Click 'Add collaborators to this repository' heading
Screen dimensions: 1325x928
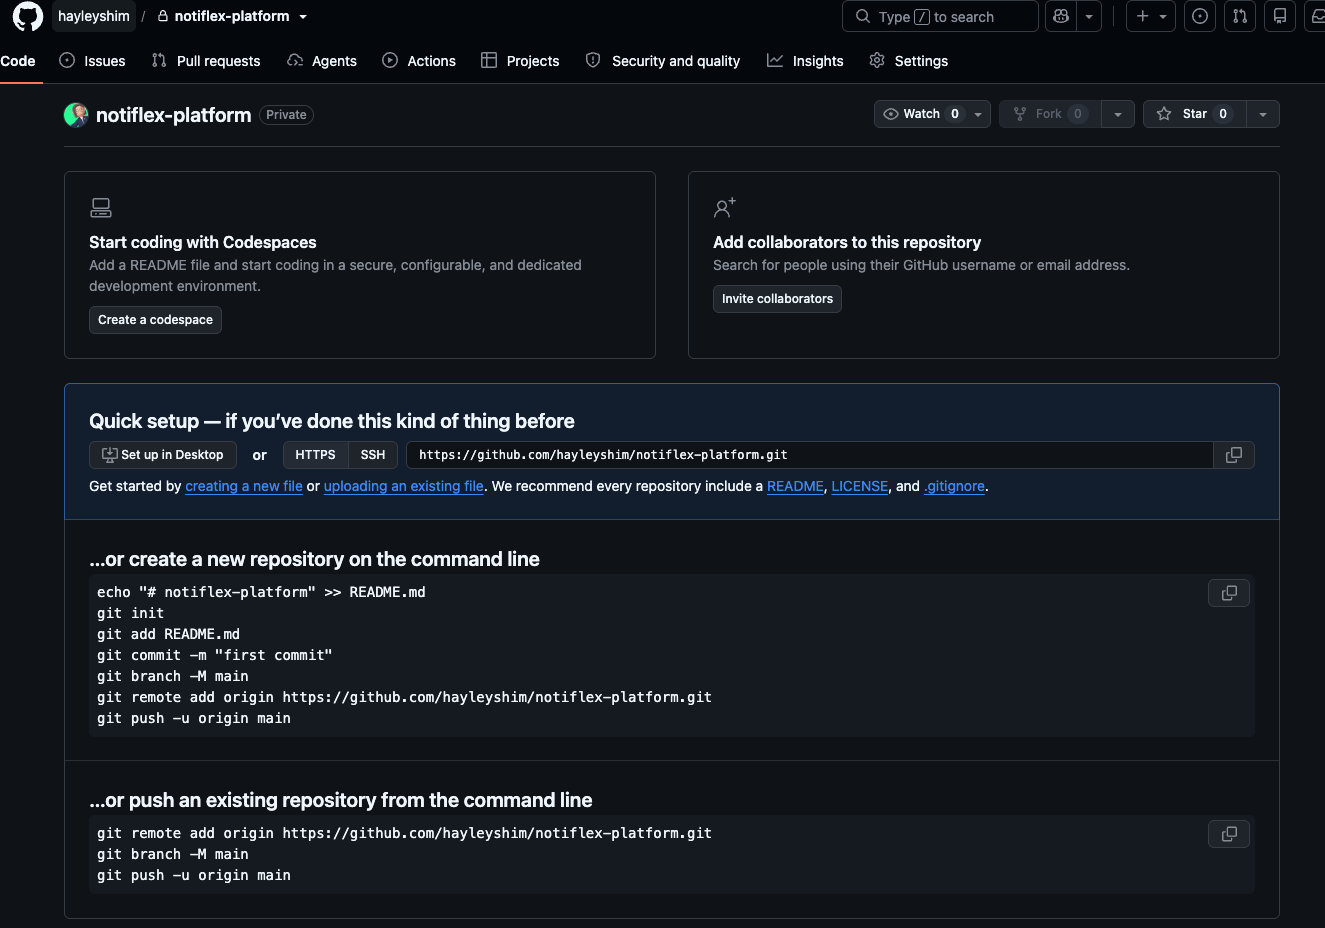pos(847,242)
